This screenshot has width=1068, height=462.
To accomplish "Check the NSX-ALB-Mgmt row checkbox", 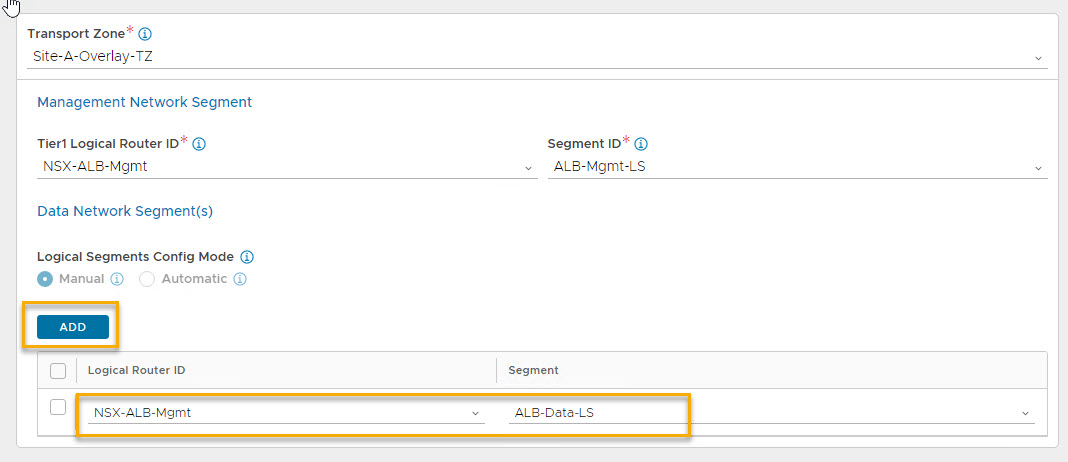I will [58, 407].
